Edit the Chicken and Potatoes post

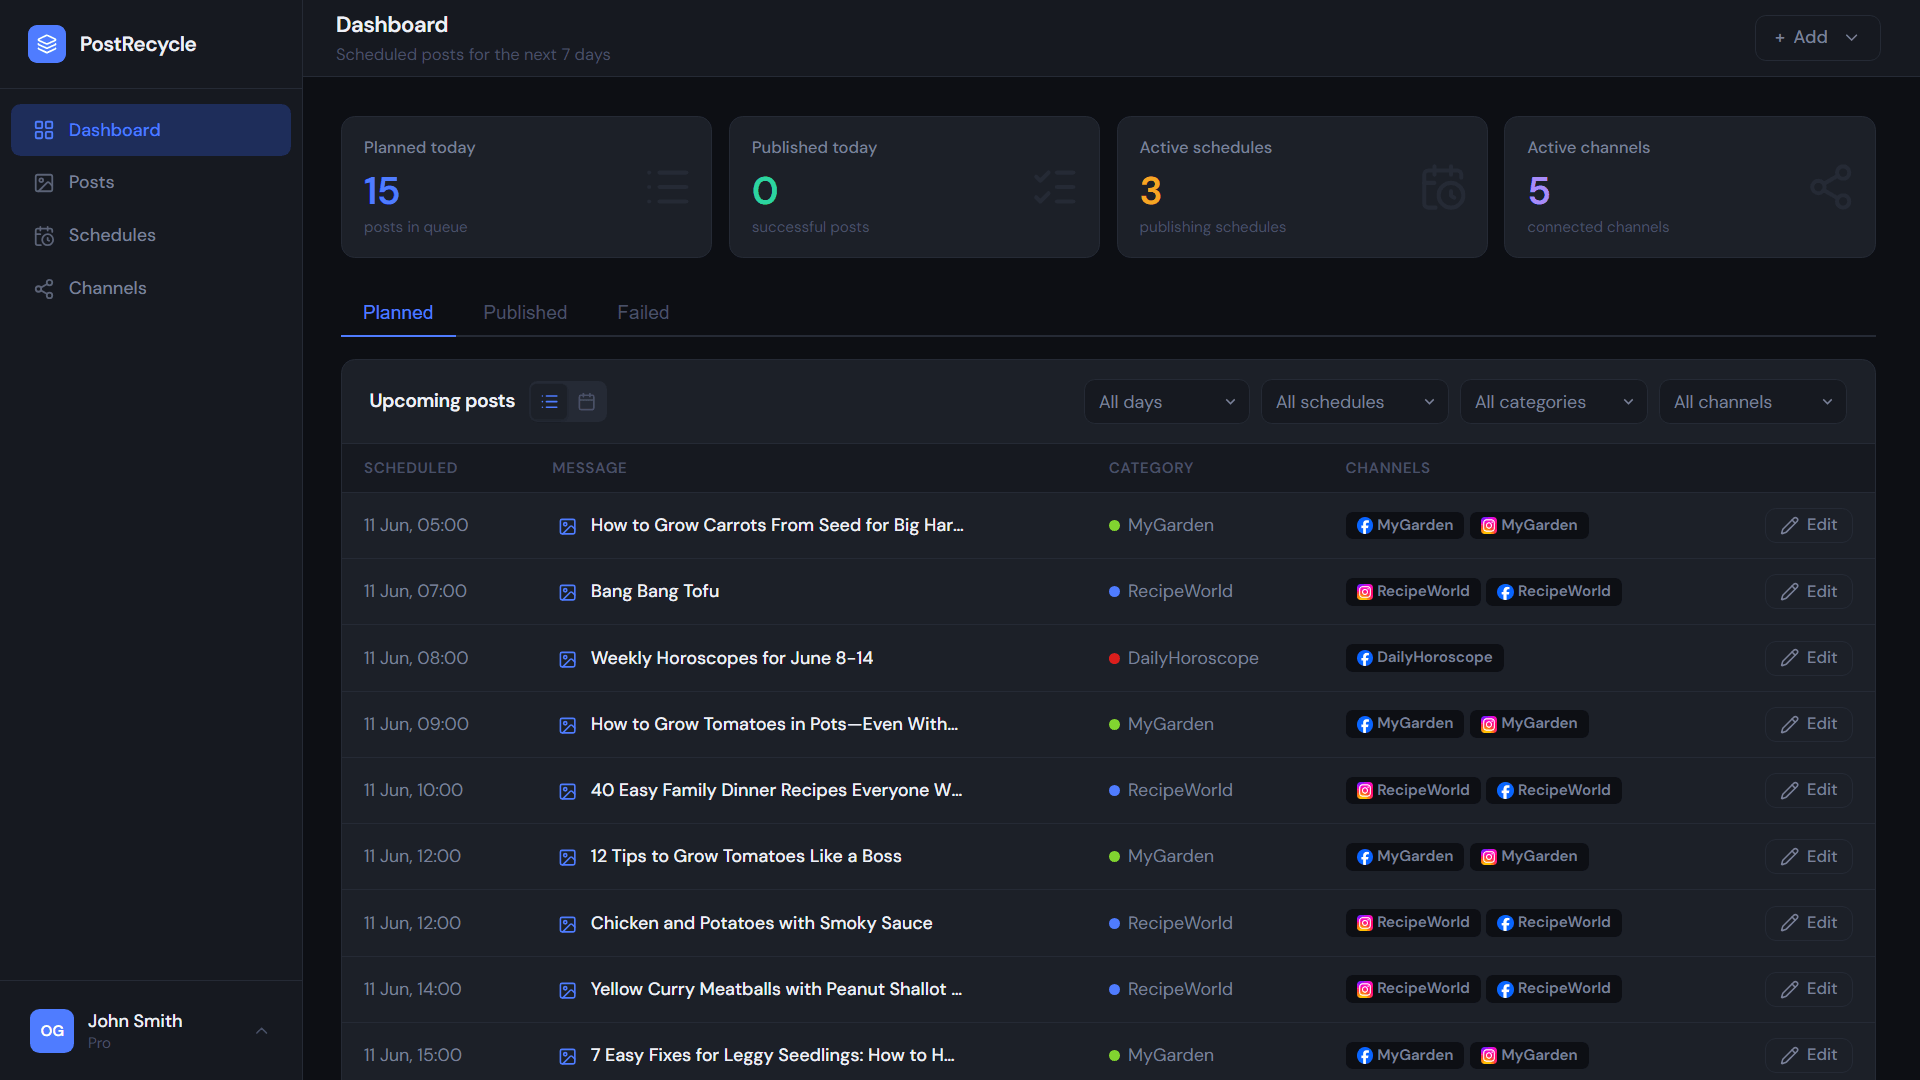[x=1808, y=922]
